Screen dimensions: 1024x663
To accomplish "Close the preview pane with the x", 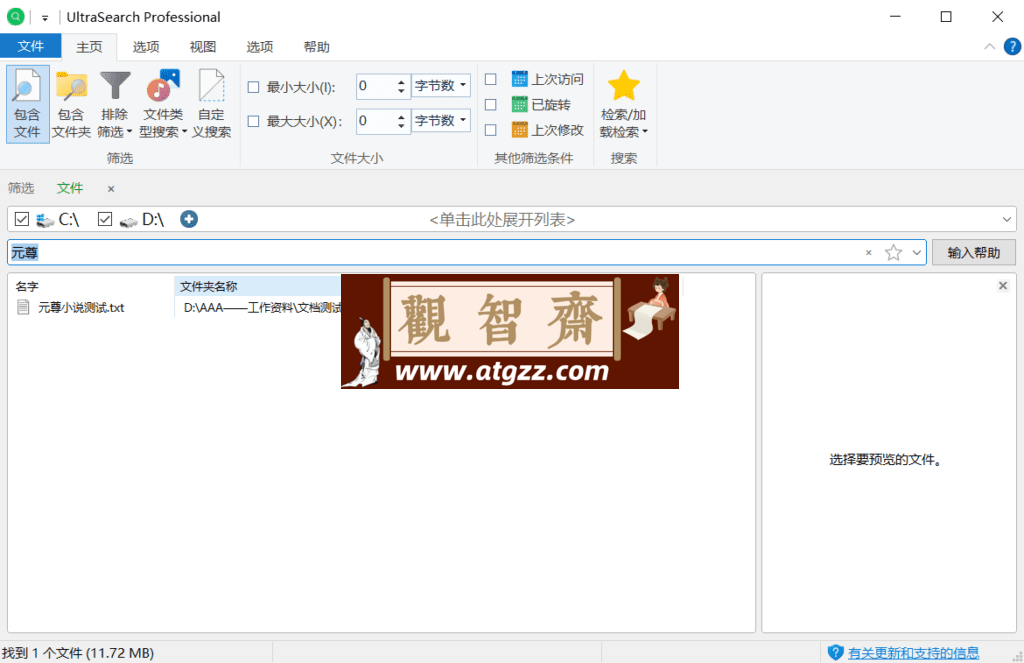I will click(1002, 285).
